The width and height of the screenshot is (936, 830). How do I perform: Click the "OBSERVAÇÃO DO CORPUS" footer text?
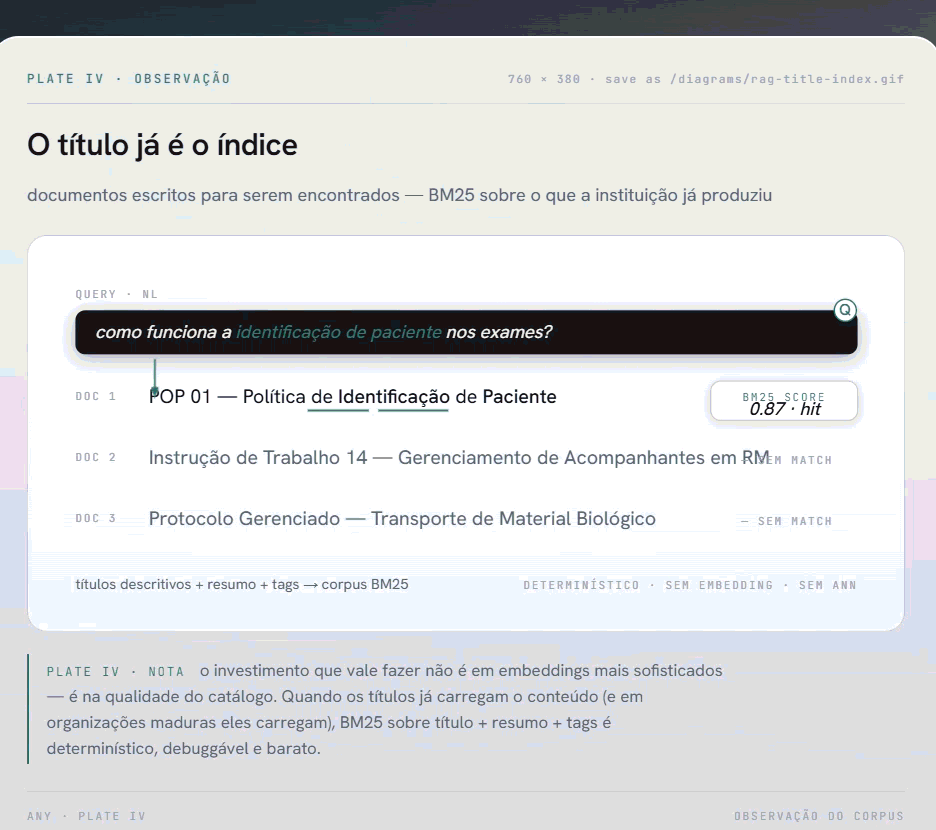tap(819, 816)
